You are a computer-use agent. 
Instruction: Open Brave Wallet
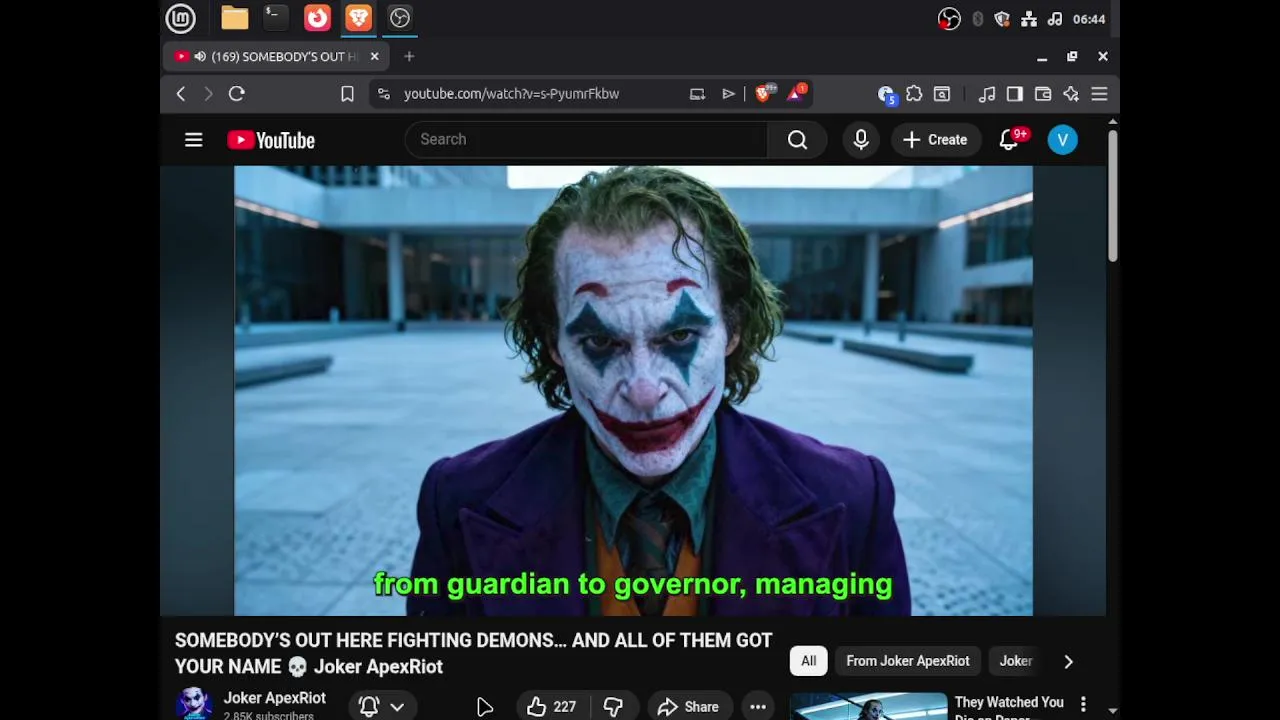point(1043,94)
